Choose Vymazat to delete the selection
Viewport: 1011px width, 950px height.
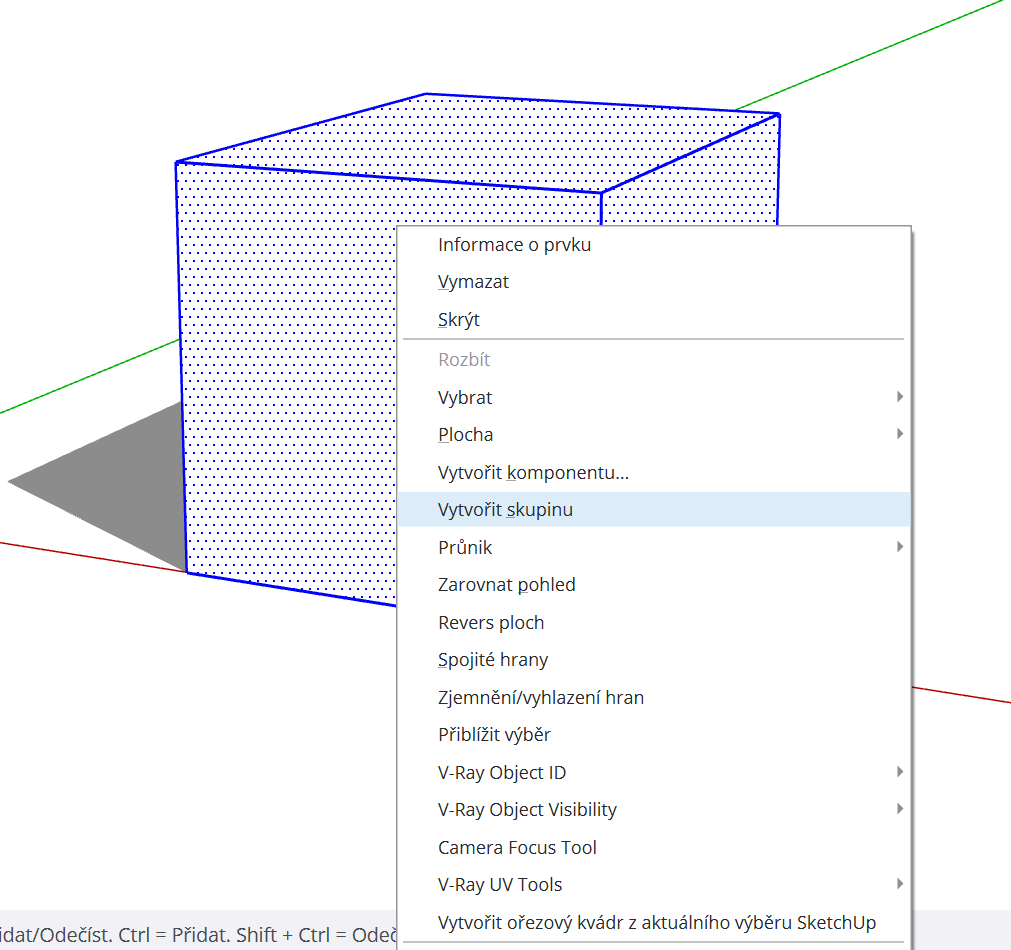coord(473,282)
